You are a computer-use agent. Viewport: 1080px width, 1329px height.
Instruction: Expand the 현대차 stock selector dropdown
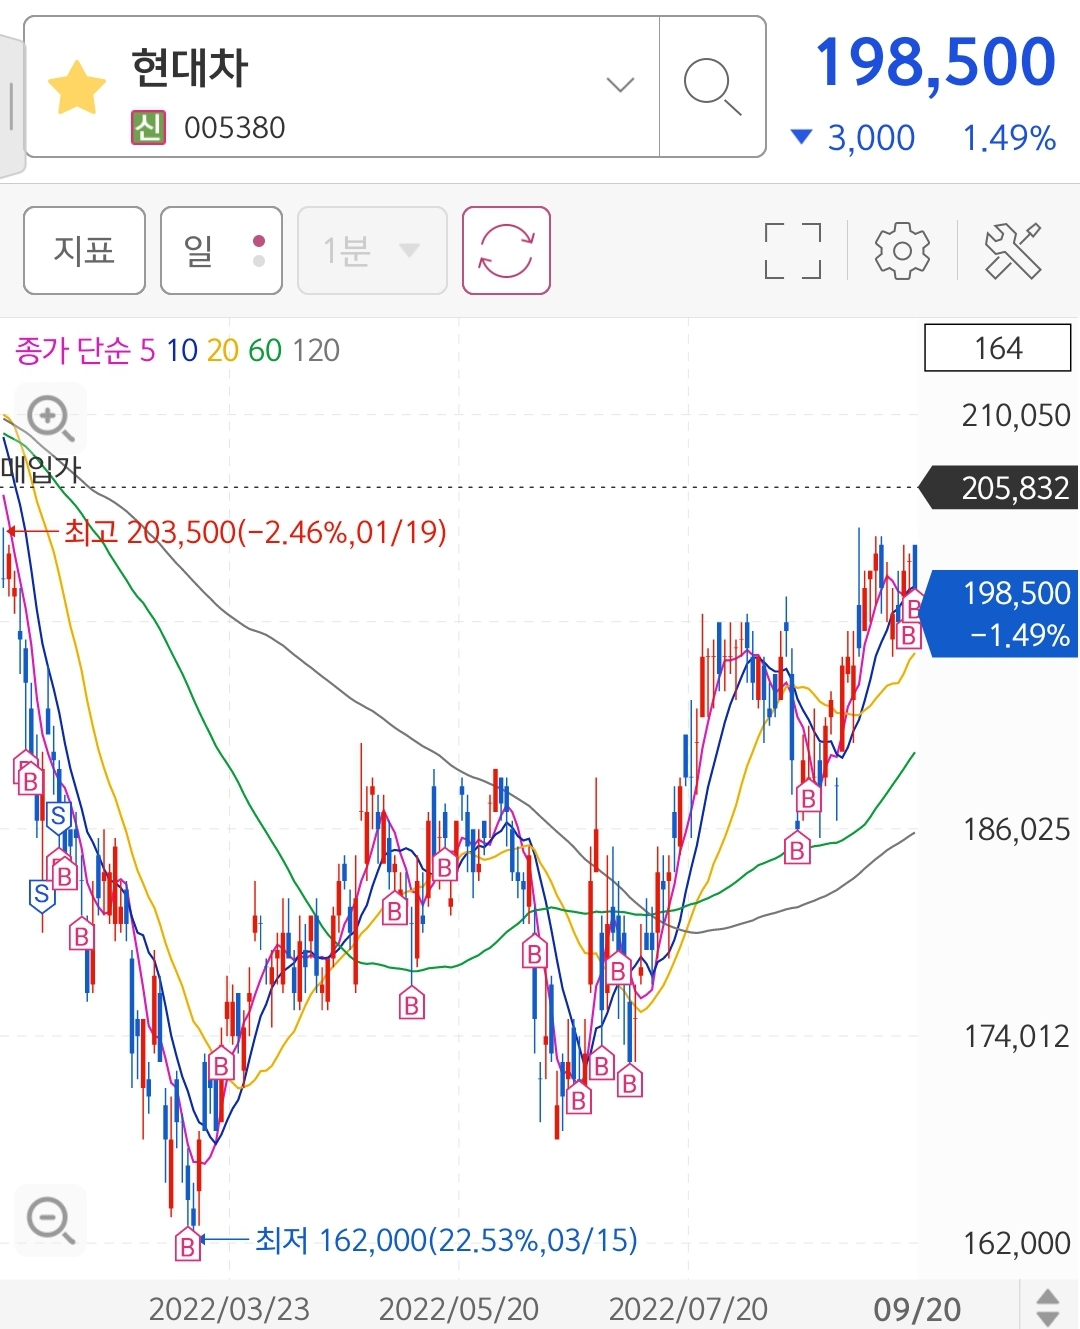tap(620, 85)
